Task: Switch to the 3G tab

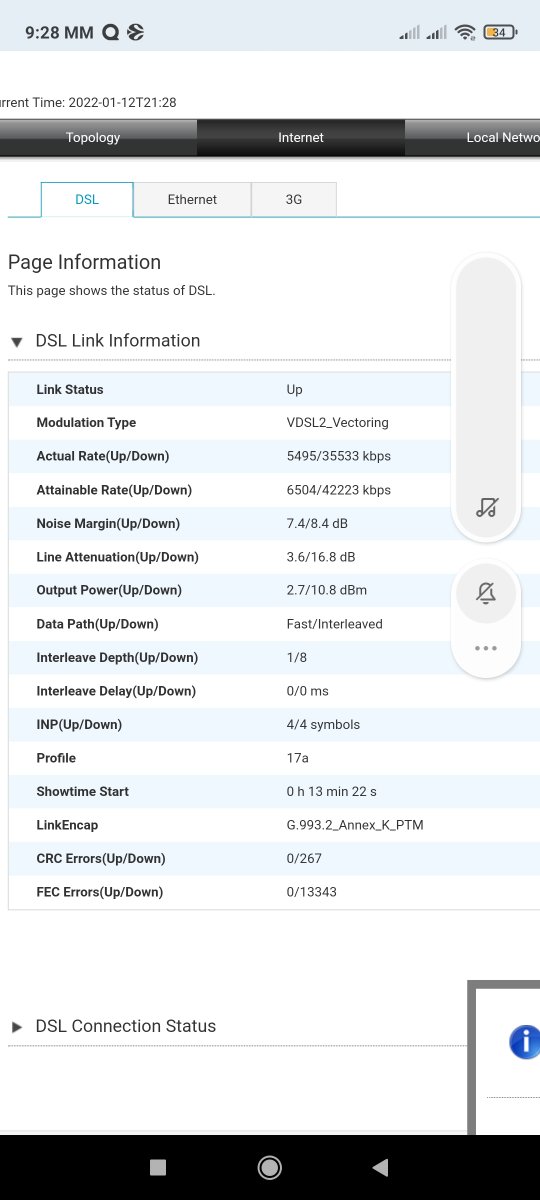Action: coord(294,199)
